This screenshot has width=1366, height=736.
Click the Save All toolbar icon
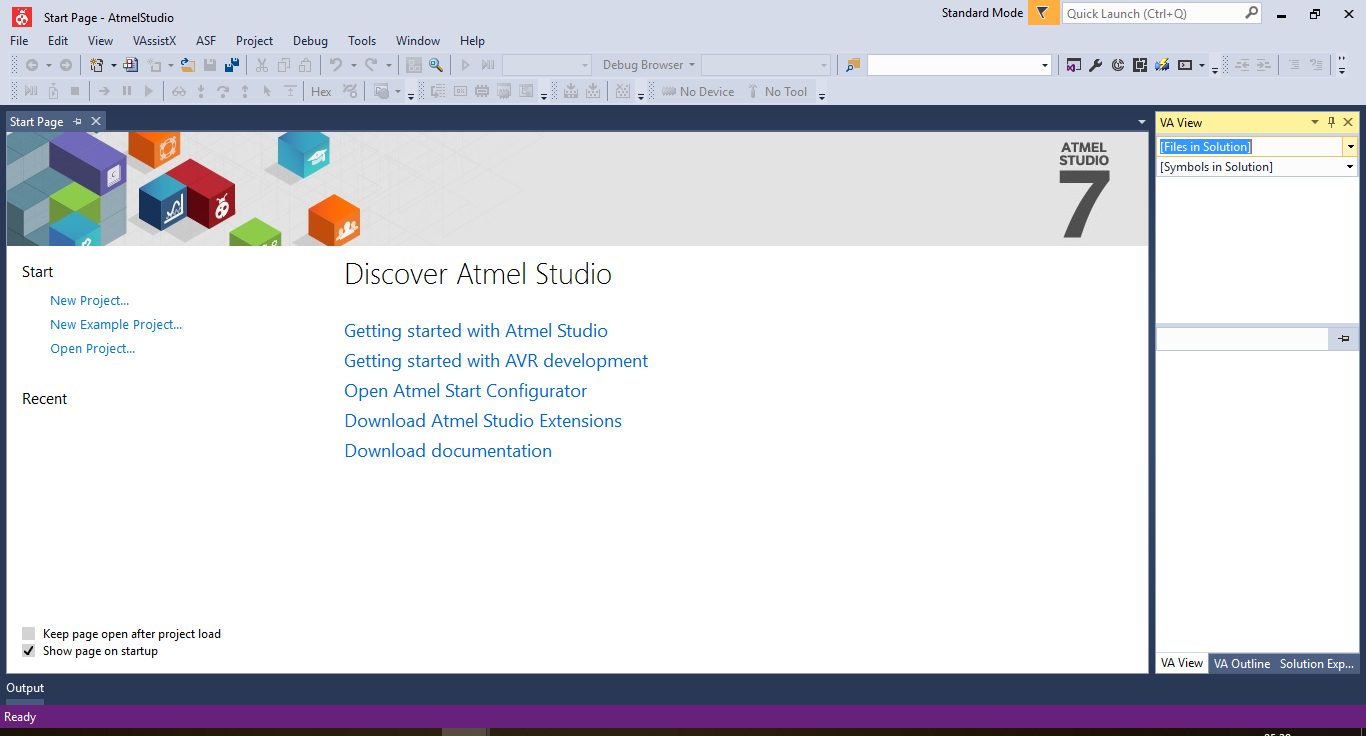click(x=232, y=65)
